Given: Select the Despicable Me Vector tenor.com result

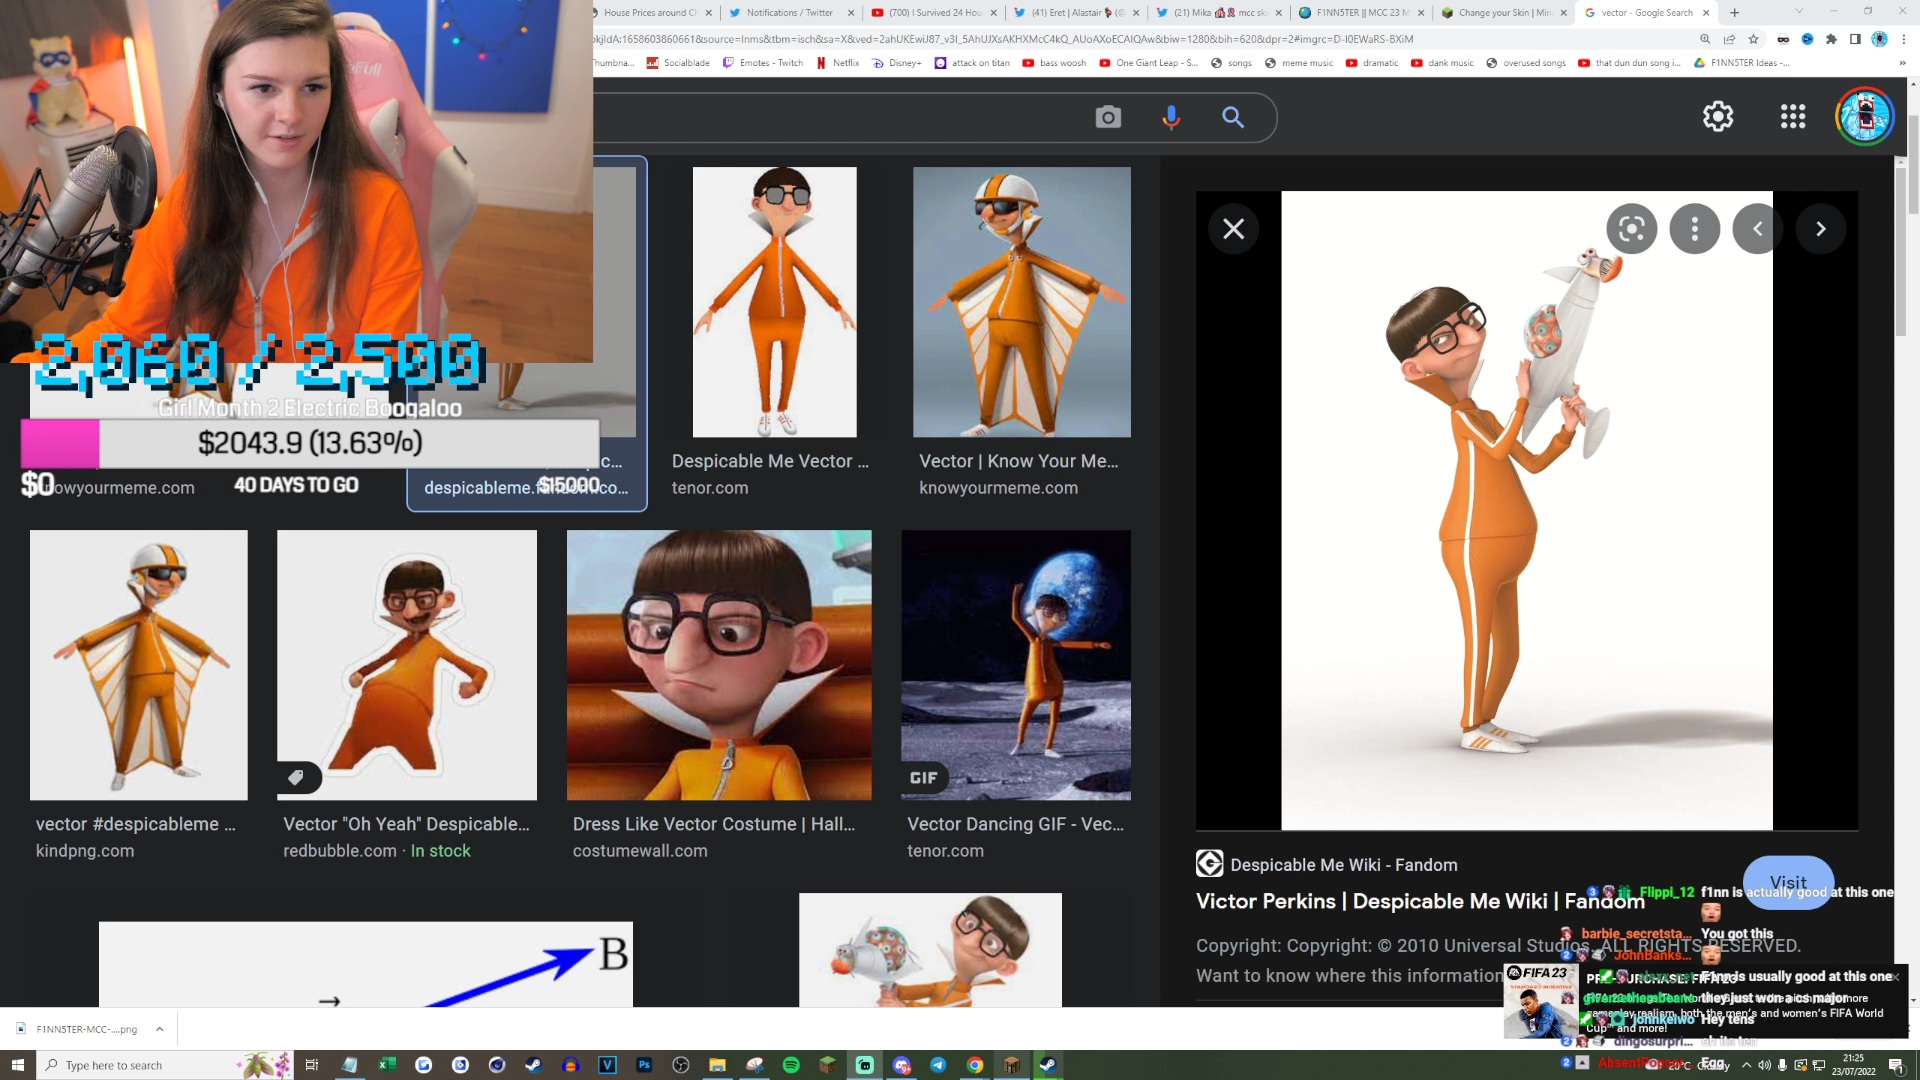Looking at the screenshot, I should pyautogui.click(x=774, y=302).
